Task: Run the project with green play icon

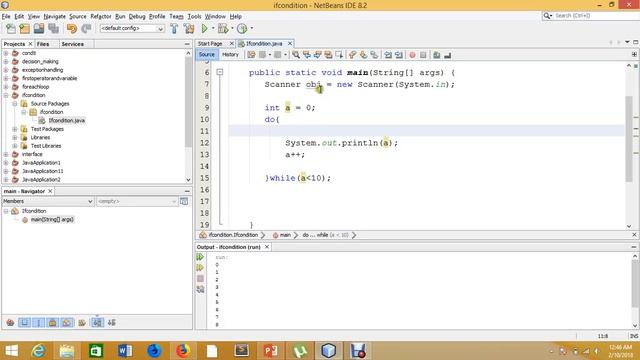Action: [204, 29]
